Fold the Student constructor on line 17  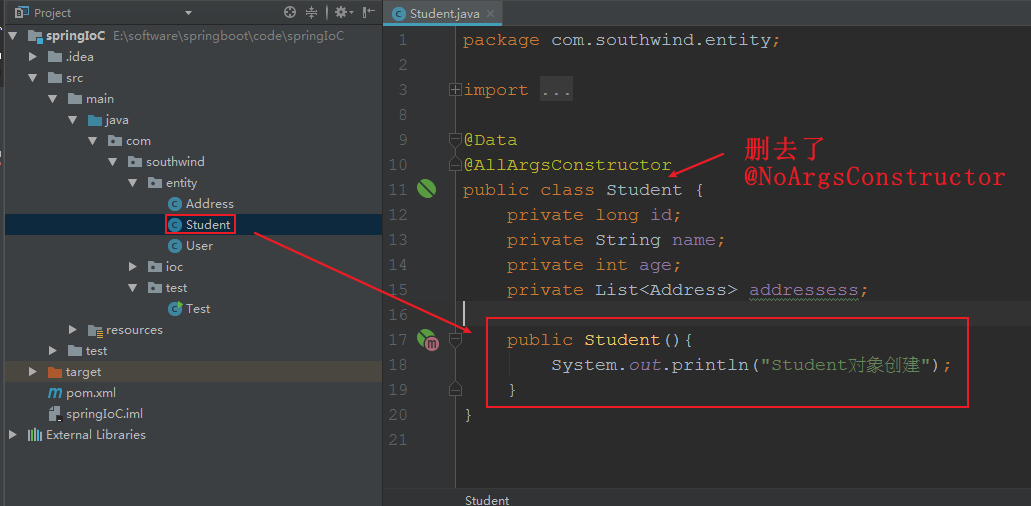click(x=455, y=340)
